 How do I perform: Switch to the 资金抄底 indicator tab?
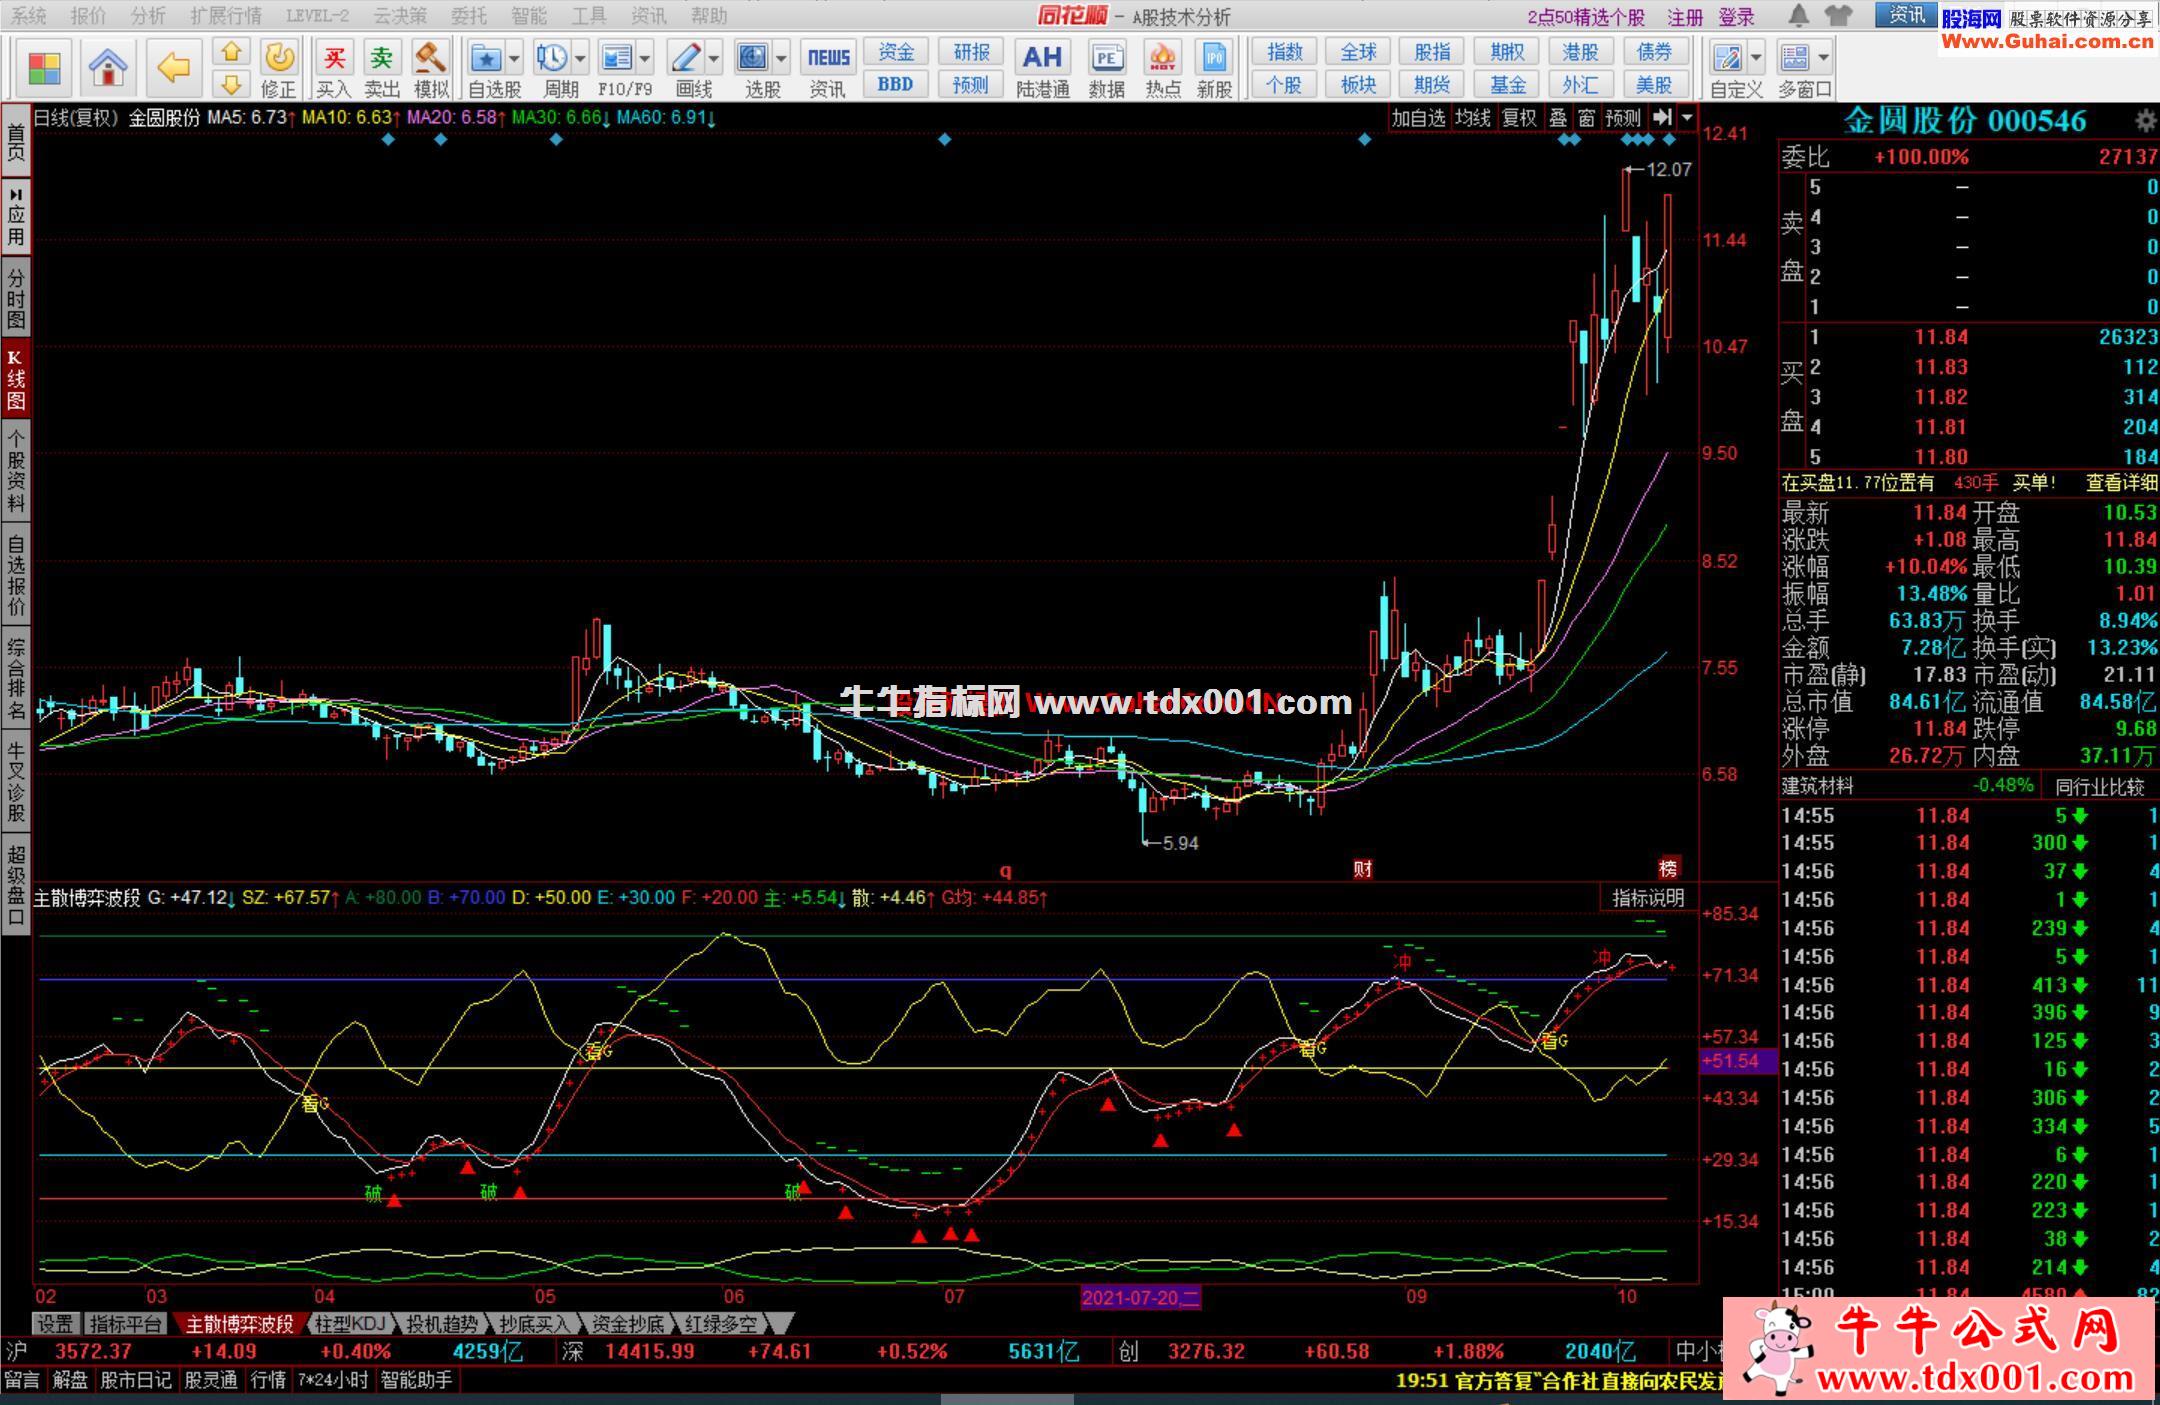pyautogui.click(x=628, y=1324)
